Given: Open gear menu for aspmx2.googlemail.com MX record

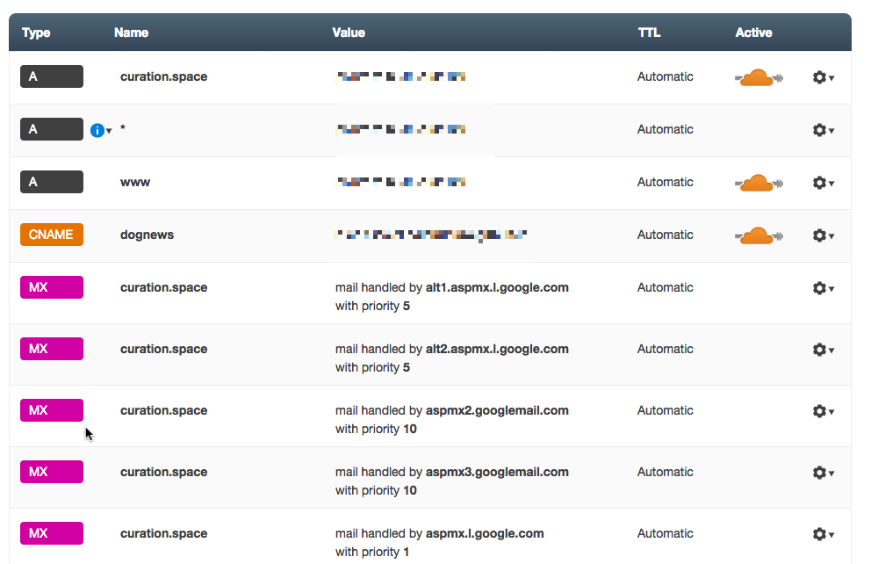Looking at the screenshot, I should point(823,411).
